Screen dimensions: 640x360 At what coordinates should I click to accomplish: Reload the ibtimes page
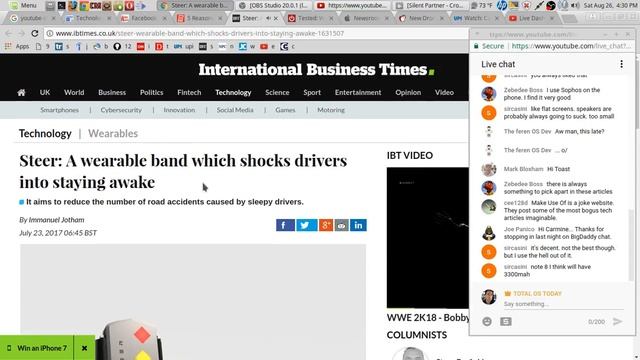tap(35, 33)
